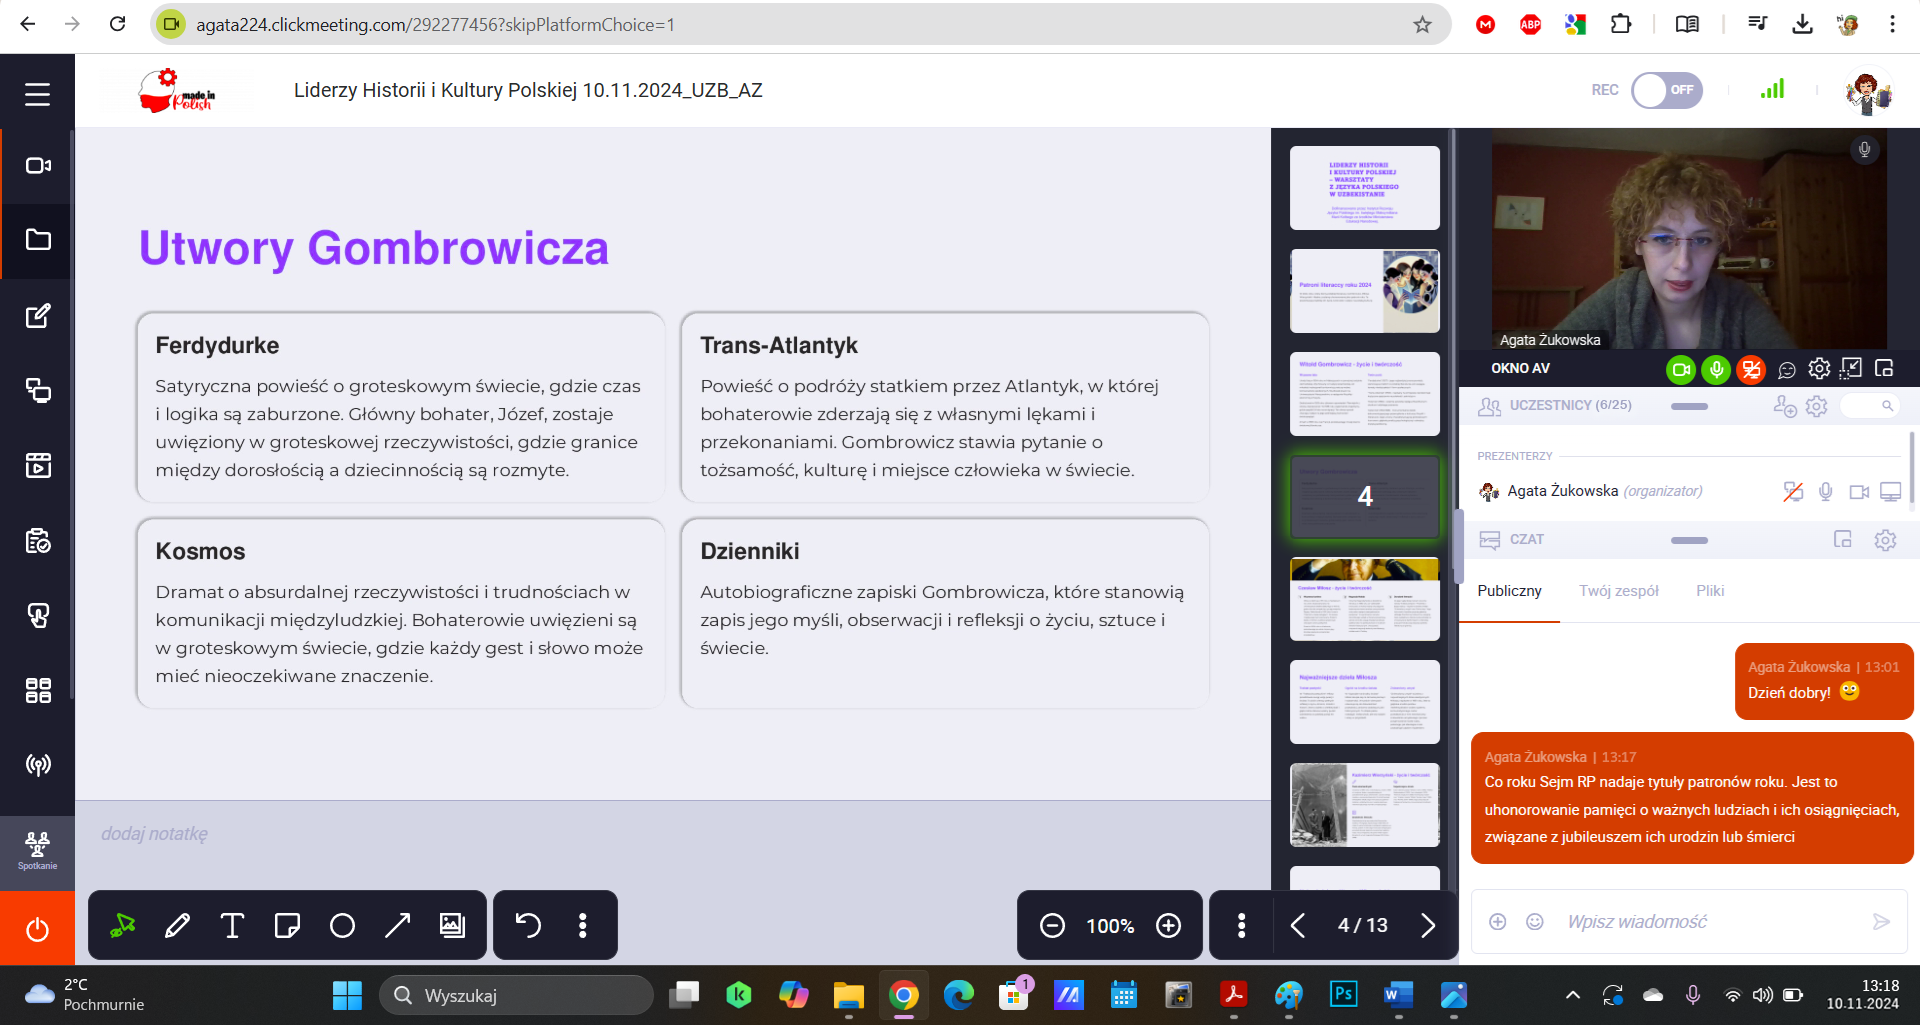The width and height of the screenshot is (1920, 1025).
Task: Expand the AV window to fullscreen
Action: click(1851, 369)
